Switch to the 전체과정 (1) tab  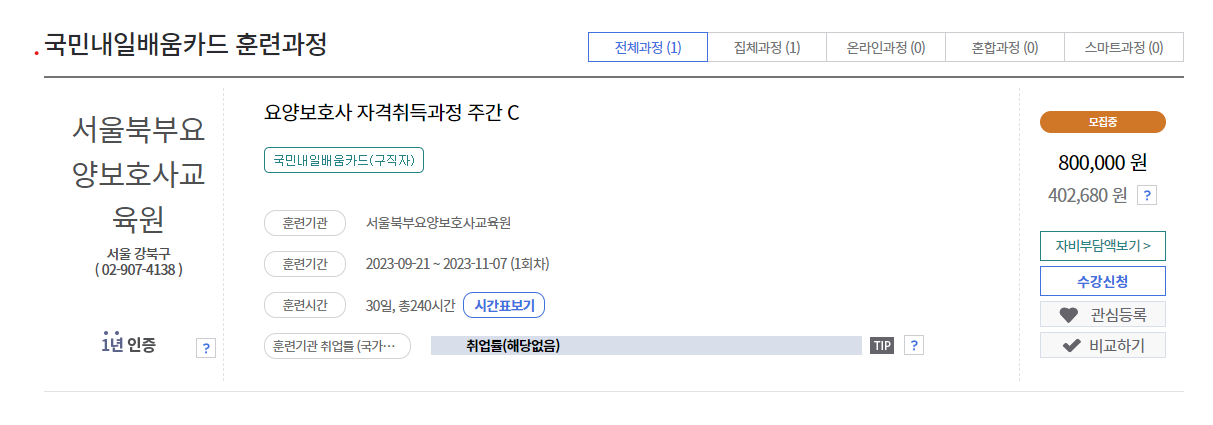[x=648, y=47]
